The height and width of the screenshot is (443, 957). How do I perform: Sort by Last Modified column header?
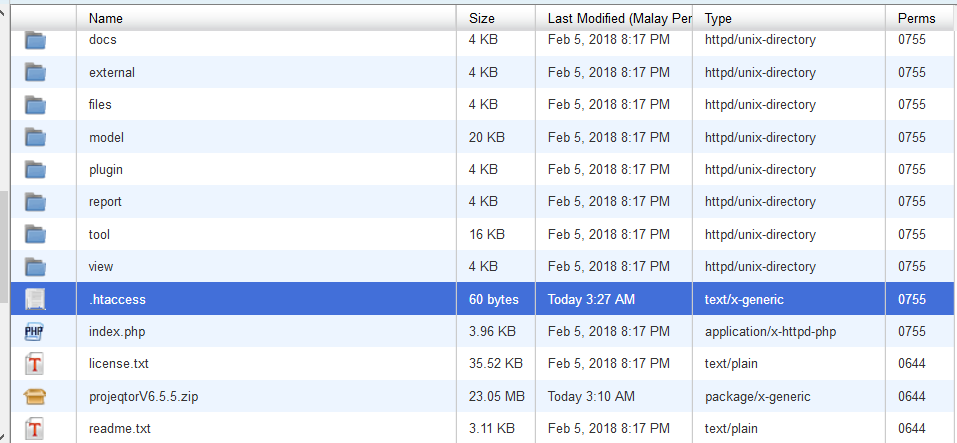pyautogui.click(x=619, y=18)
